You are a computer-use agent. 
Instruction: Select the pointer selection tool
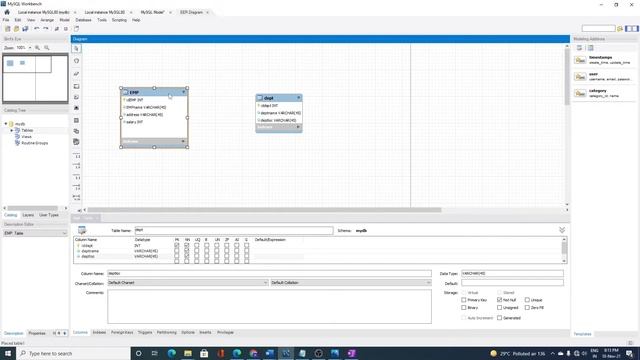point(76,49)
